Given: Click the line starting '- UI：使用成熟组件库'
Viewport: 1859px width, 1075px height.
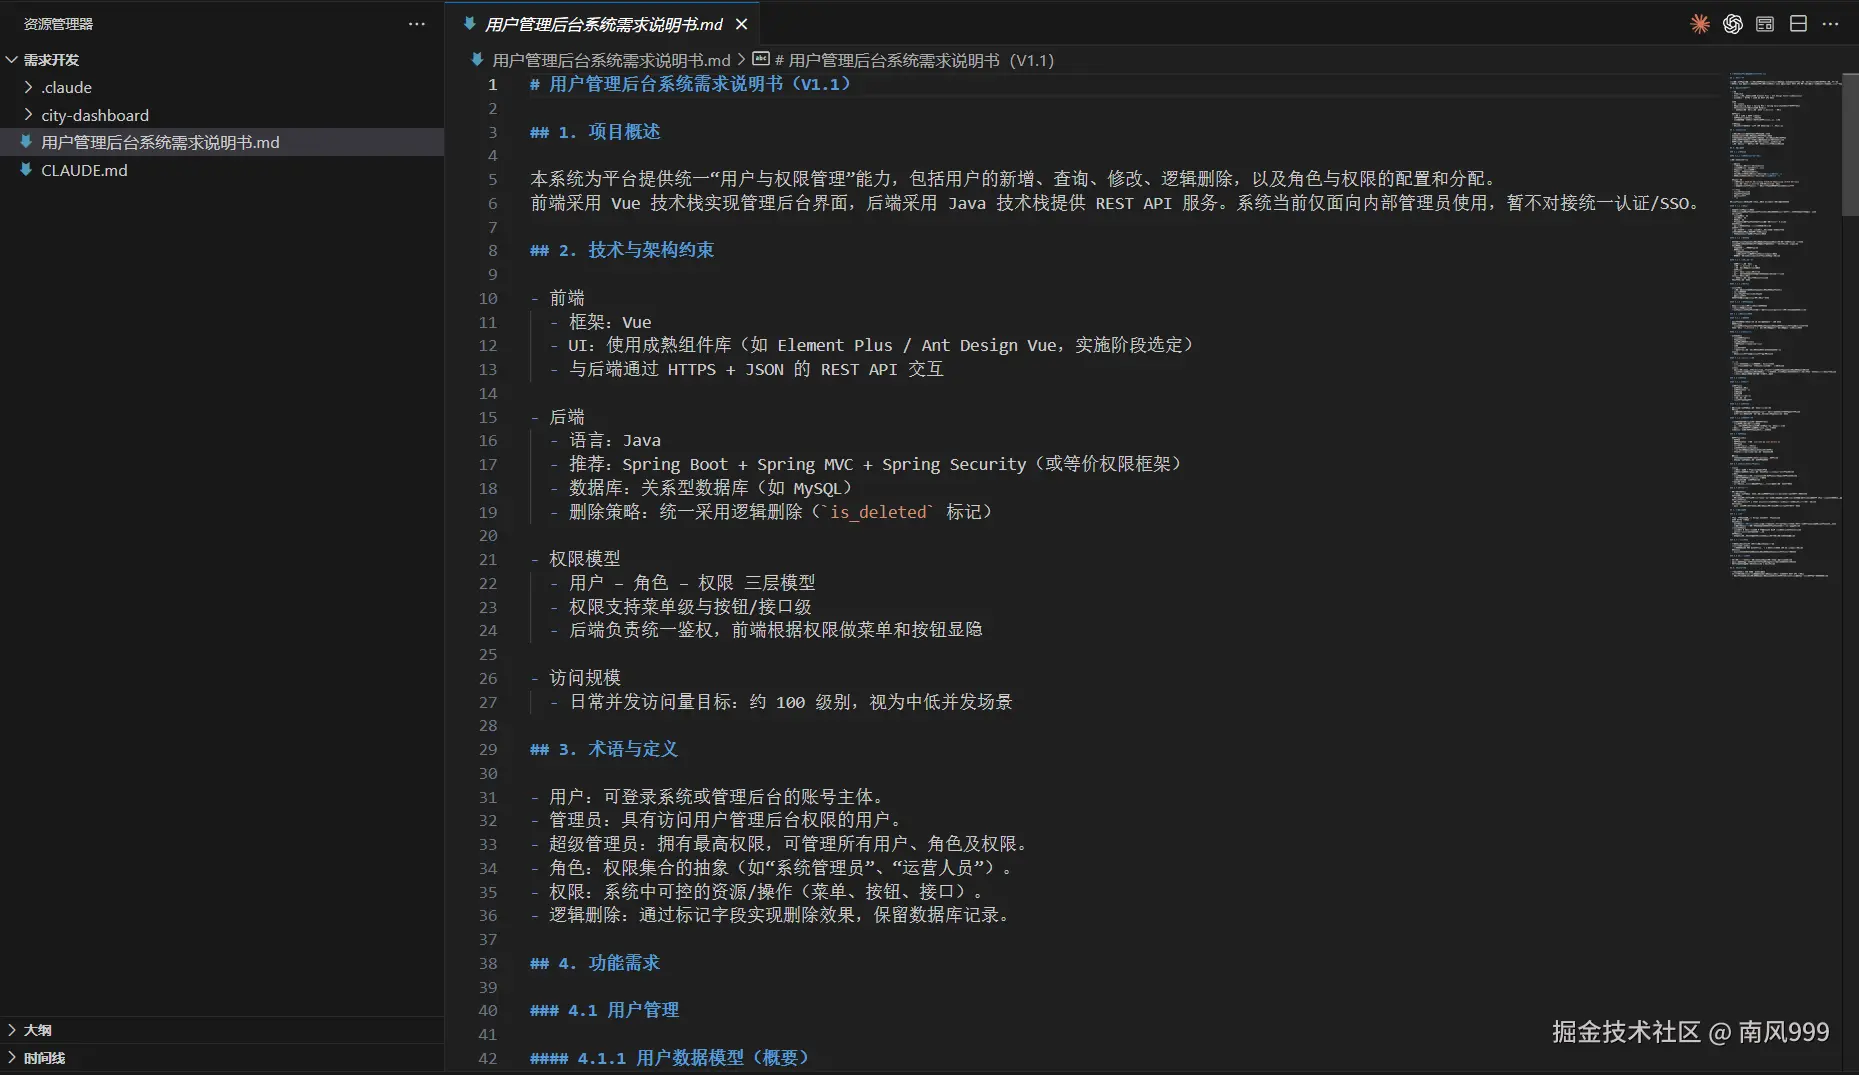Looking at the screenshot, I should pyautogui.click(x=872, y=345).
